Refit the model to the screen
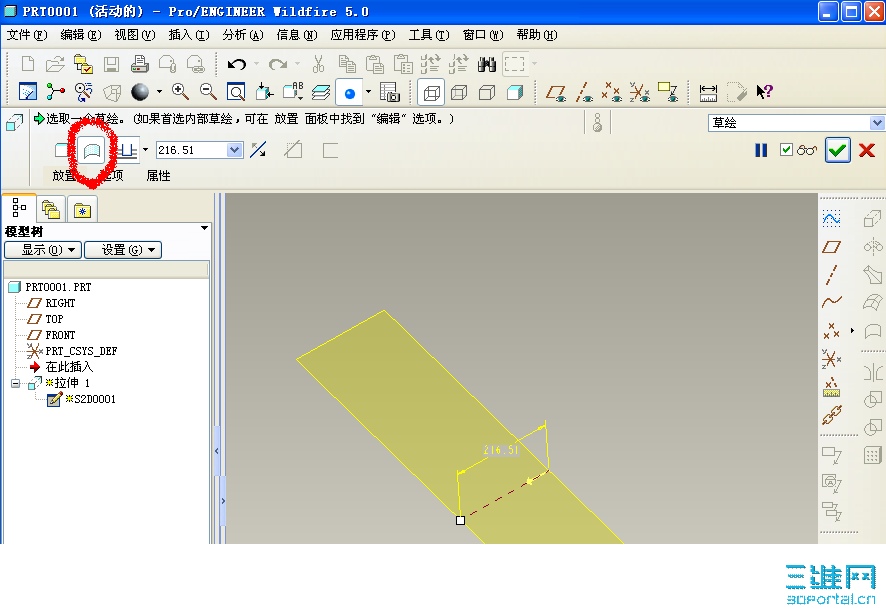The width and height of the screenshot is (886, 615). [236, 92]
